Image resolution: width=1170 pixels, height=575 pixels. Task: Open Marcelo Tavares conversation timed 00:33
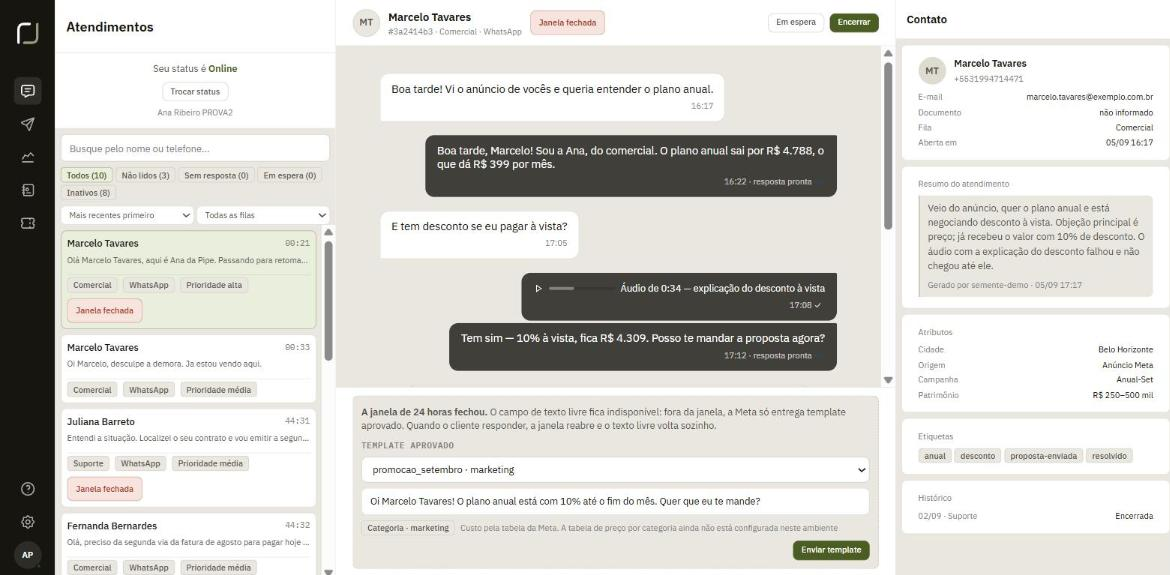(x=188, y=368)
